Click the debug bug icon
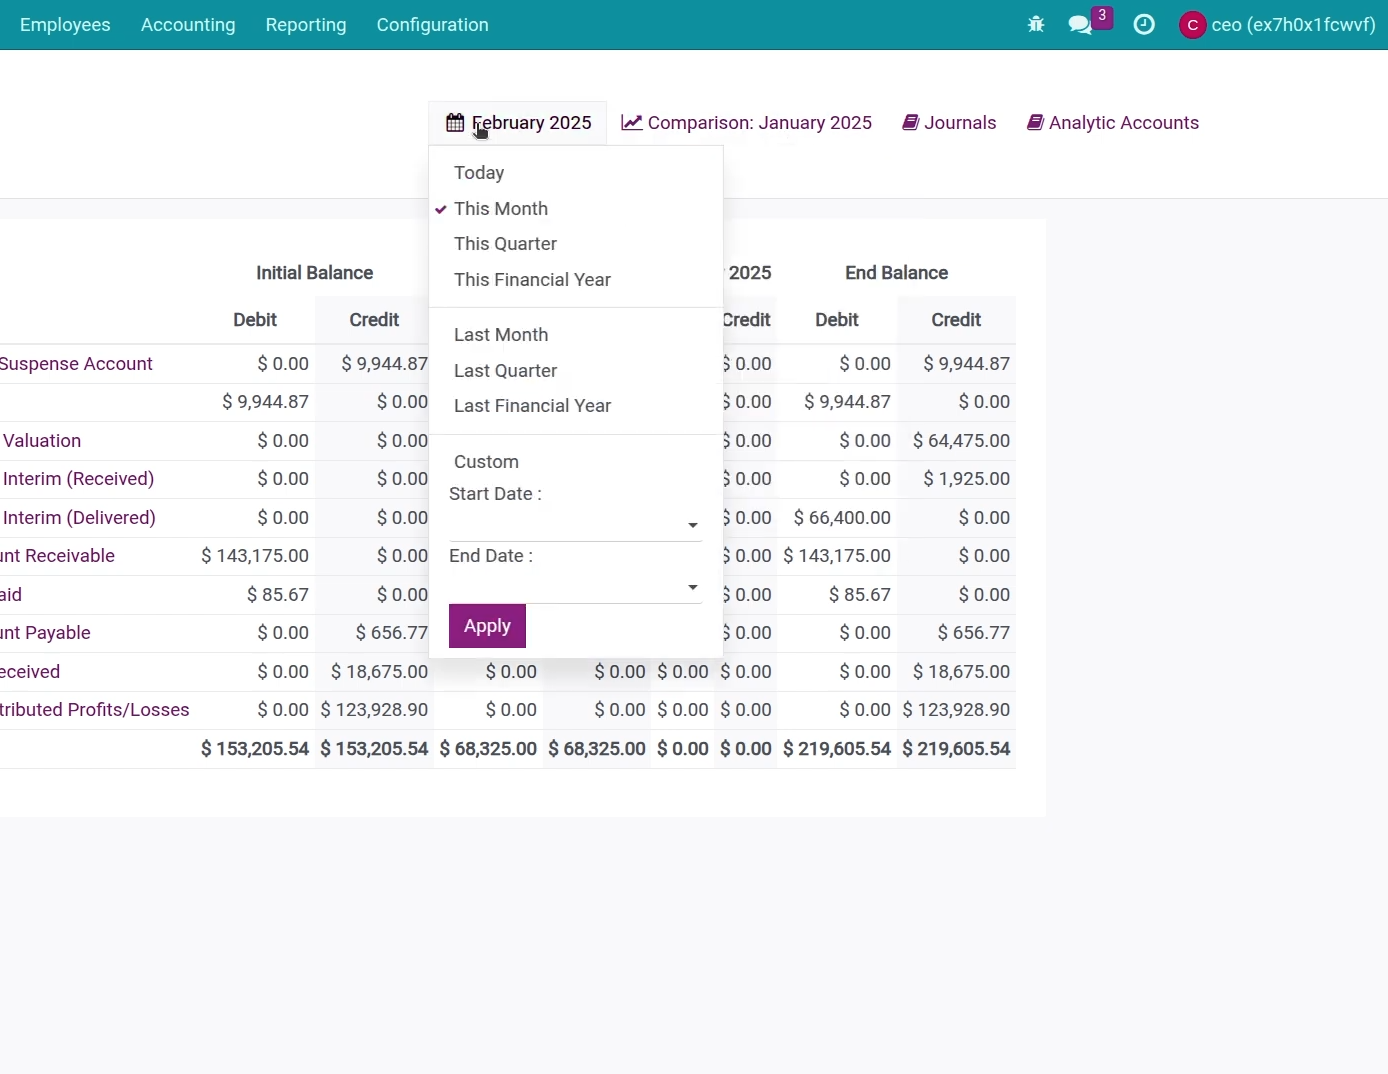The image size is (1388, 1074). 1036,25
